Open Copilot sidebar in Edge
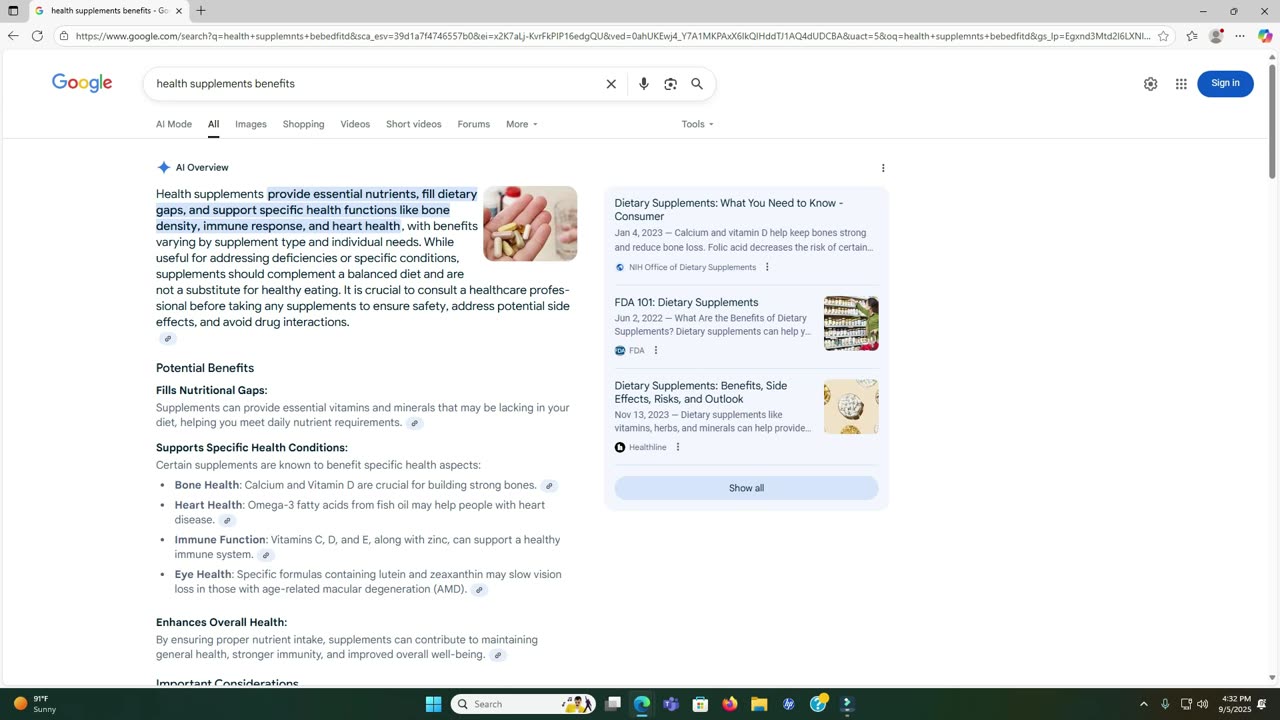The image size is (1280, 720). [1265, 36]
